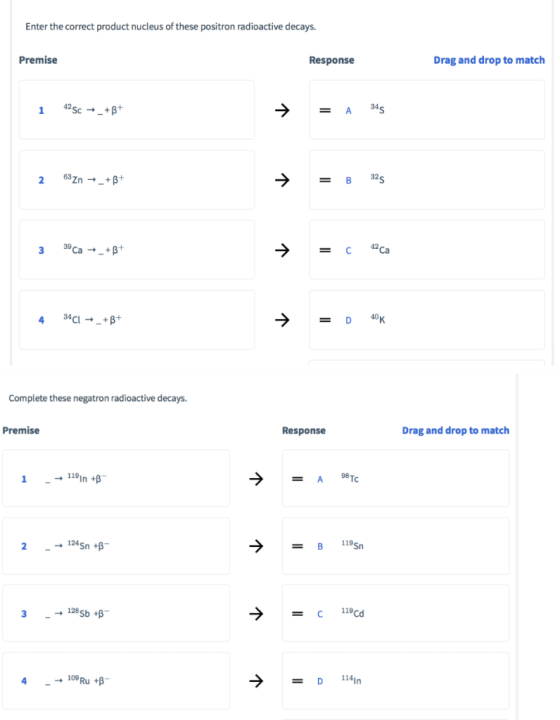Select response card D containing 40K

pyautogui.click(x=427, y=320)
